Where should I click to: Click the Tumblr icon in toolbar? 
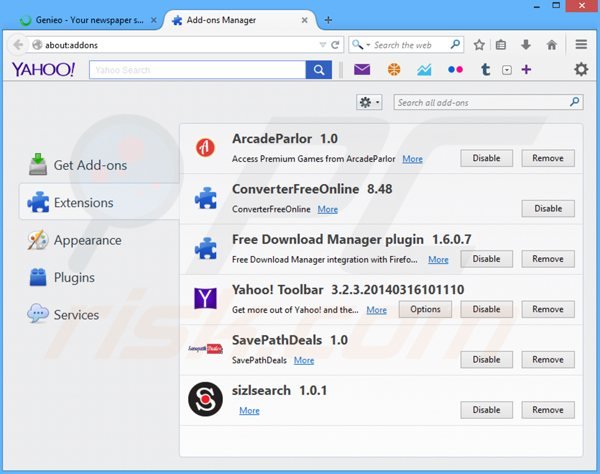[x=485, y=69]
